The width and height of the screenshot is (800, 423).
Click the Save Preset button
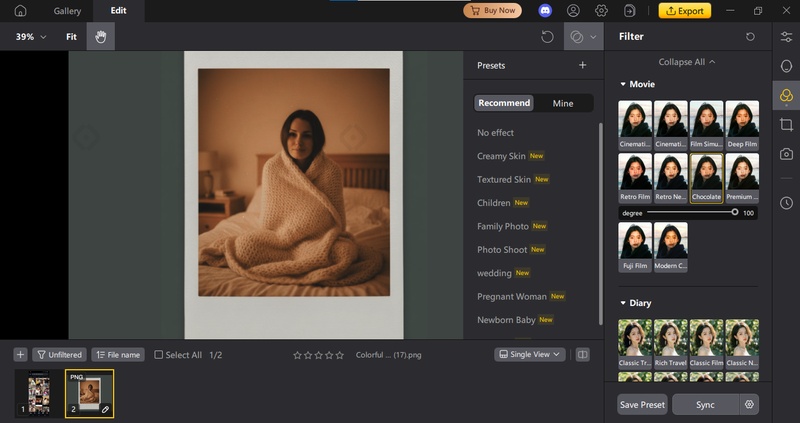coord(642,405)
